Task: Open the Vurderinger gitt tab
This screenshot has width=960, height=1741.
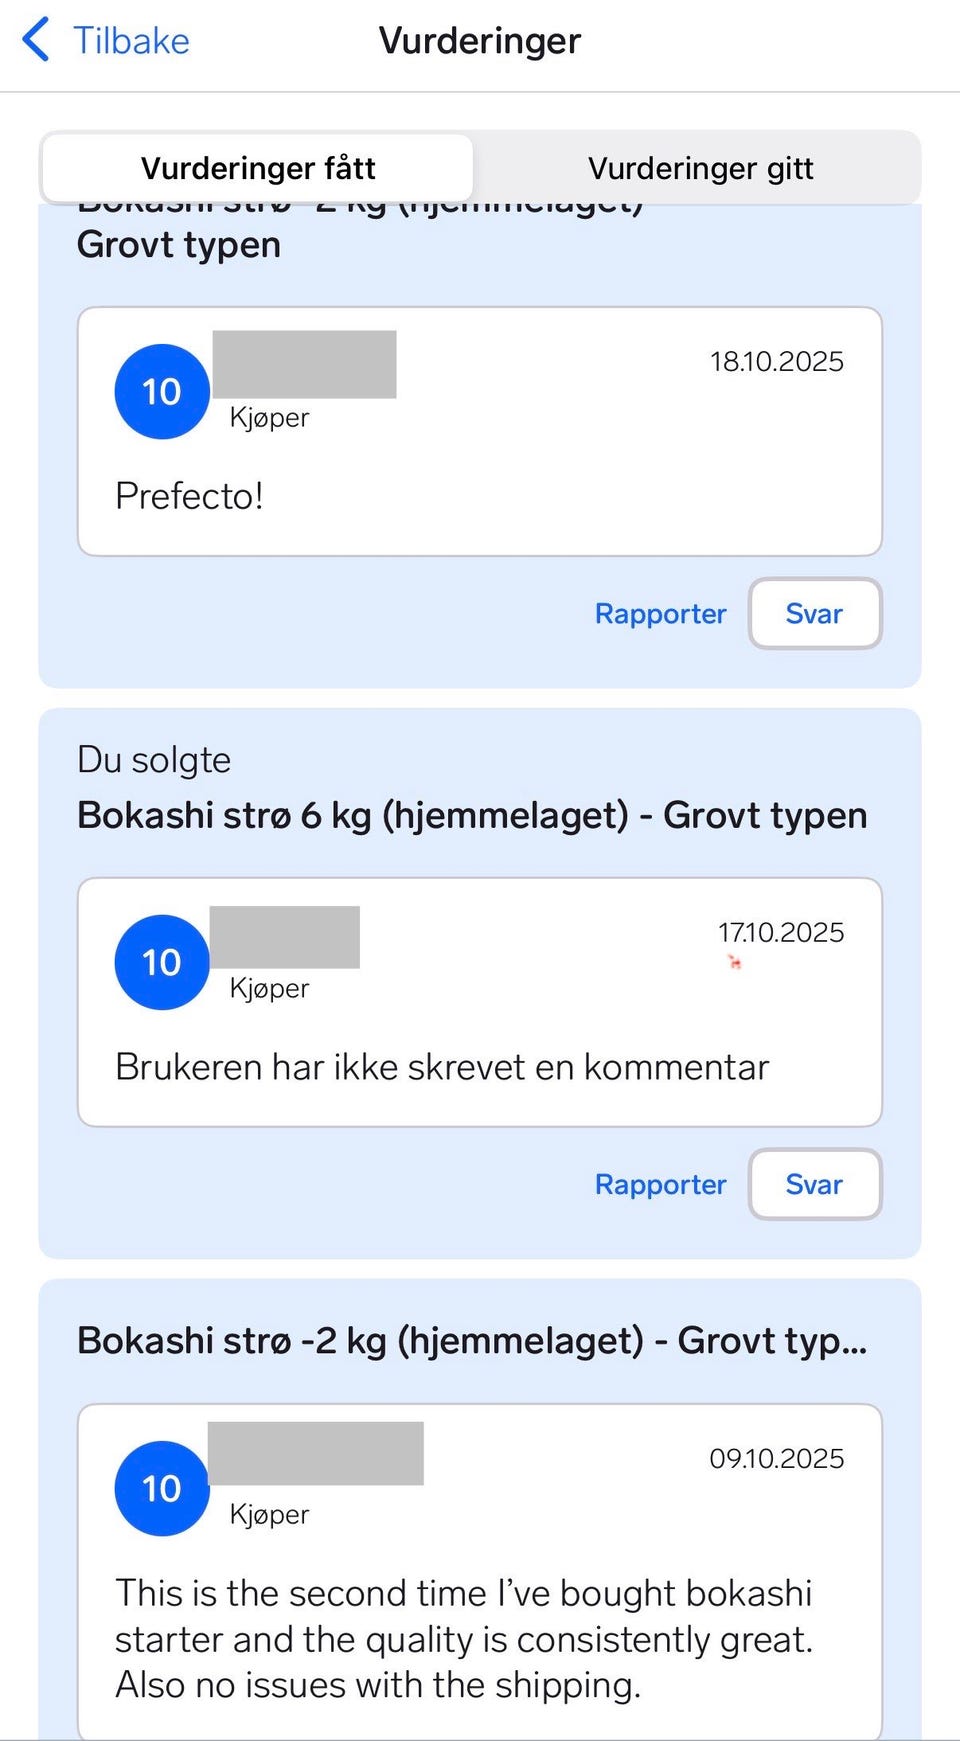Action: pos(700,168)
